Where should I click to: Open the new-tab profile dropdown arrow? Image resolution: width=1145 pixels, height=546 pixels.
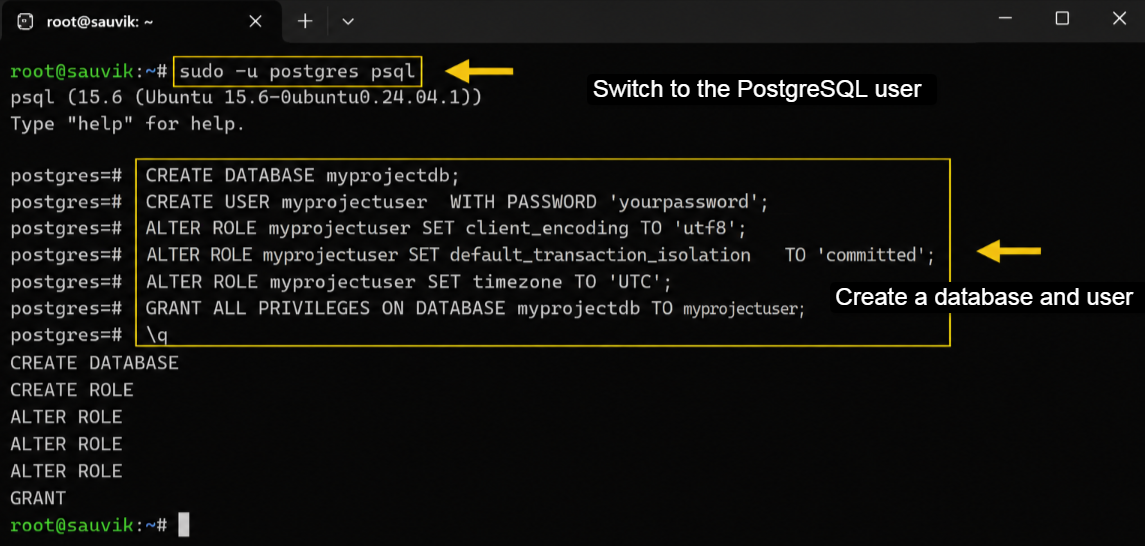coord(348,21)
